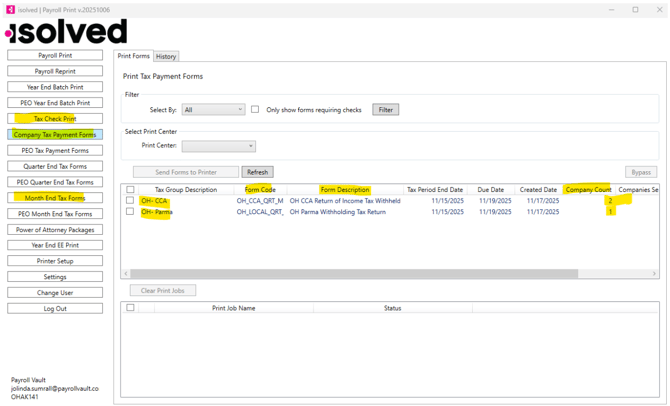Click the isolved app icon in title bar
This screenshot has height=406, width=670.
pyautogui.click(x=10, y=9)
